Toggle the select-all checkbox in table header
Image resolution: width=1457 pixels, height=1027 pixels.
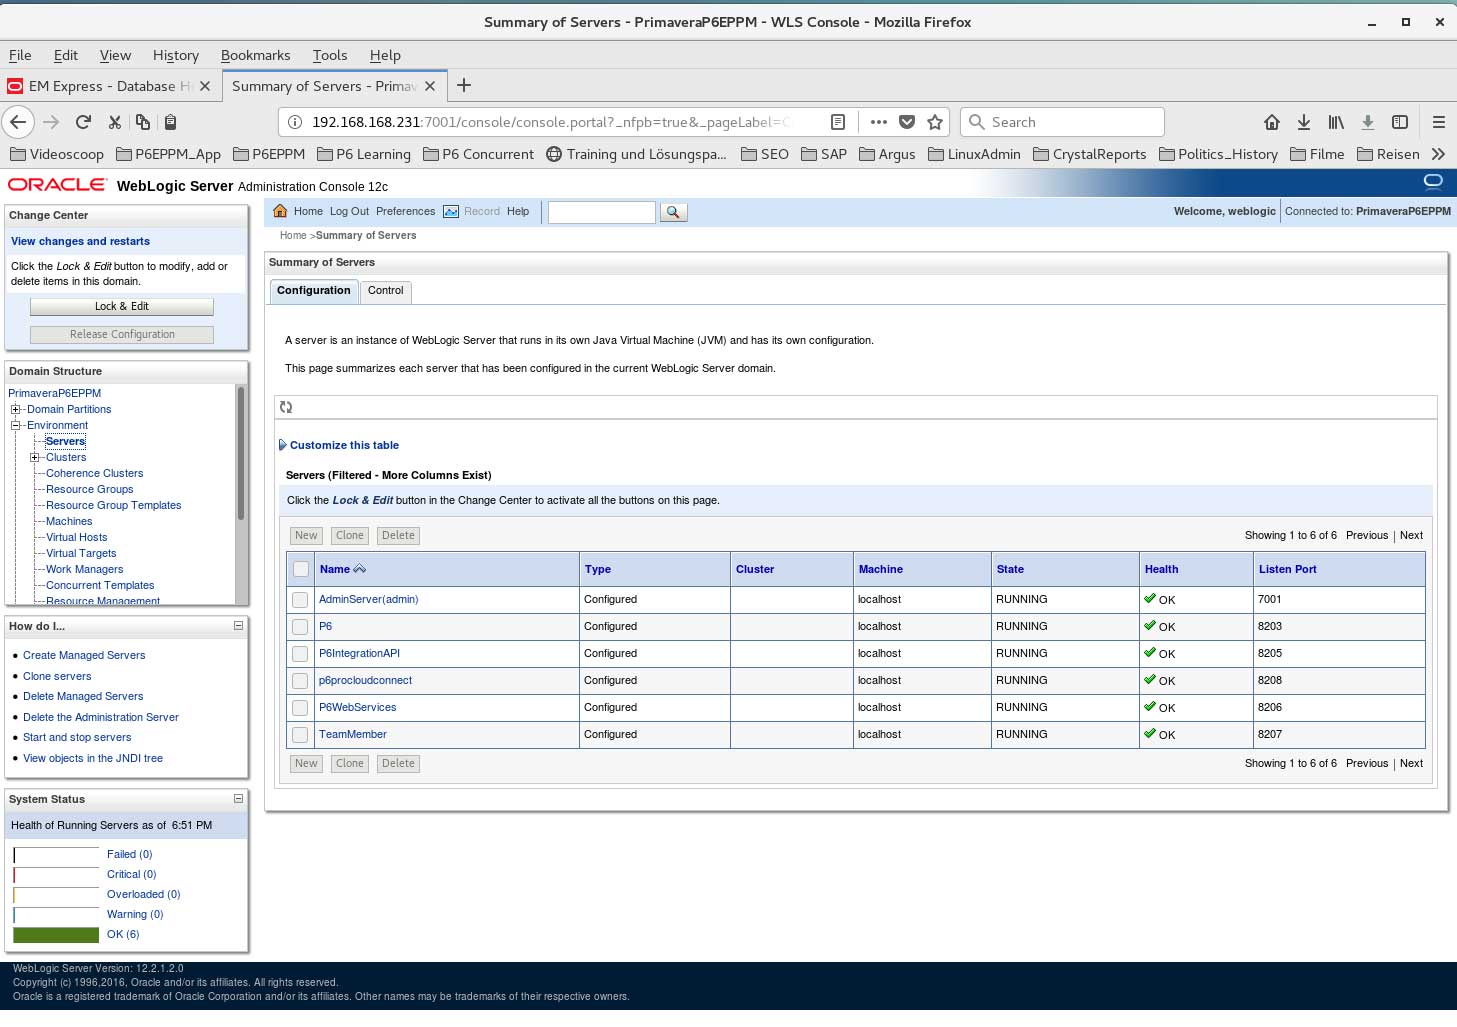pyautogui.click(x=300, y=569)
